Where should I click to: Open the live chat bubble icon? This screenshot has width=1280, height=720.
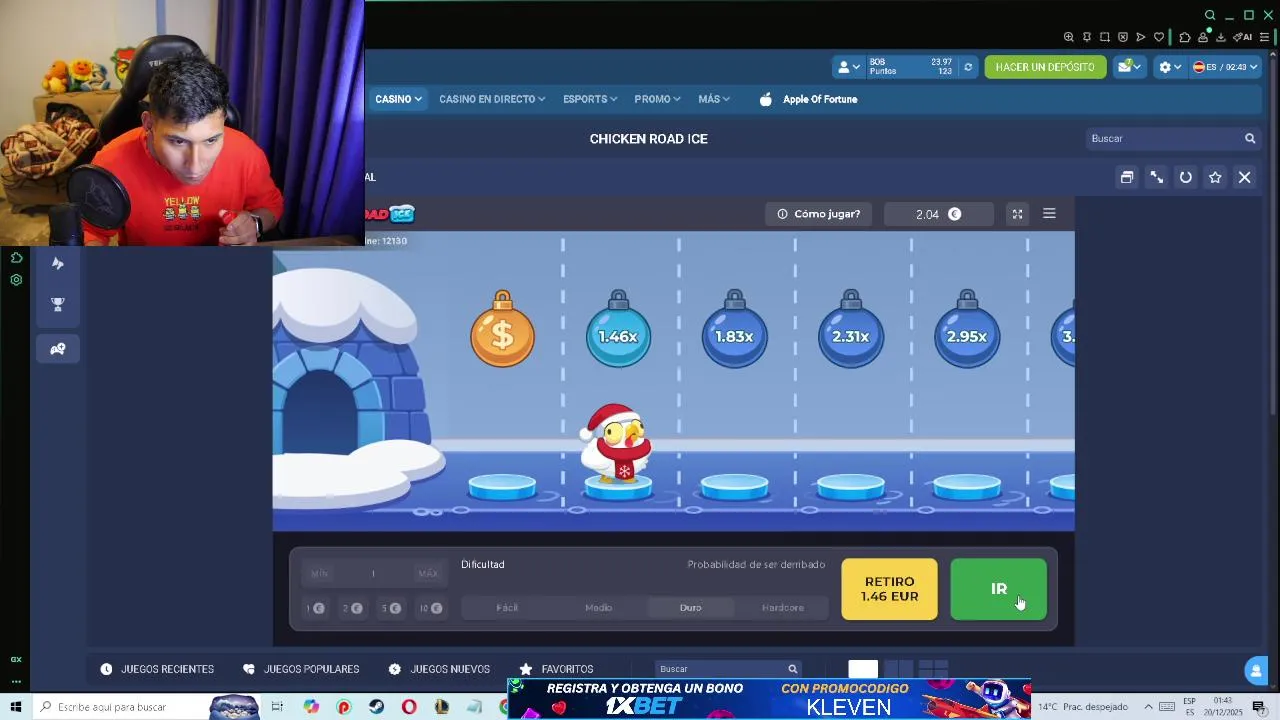(1255, 670)
